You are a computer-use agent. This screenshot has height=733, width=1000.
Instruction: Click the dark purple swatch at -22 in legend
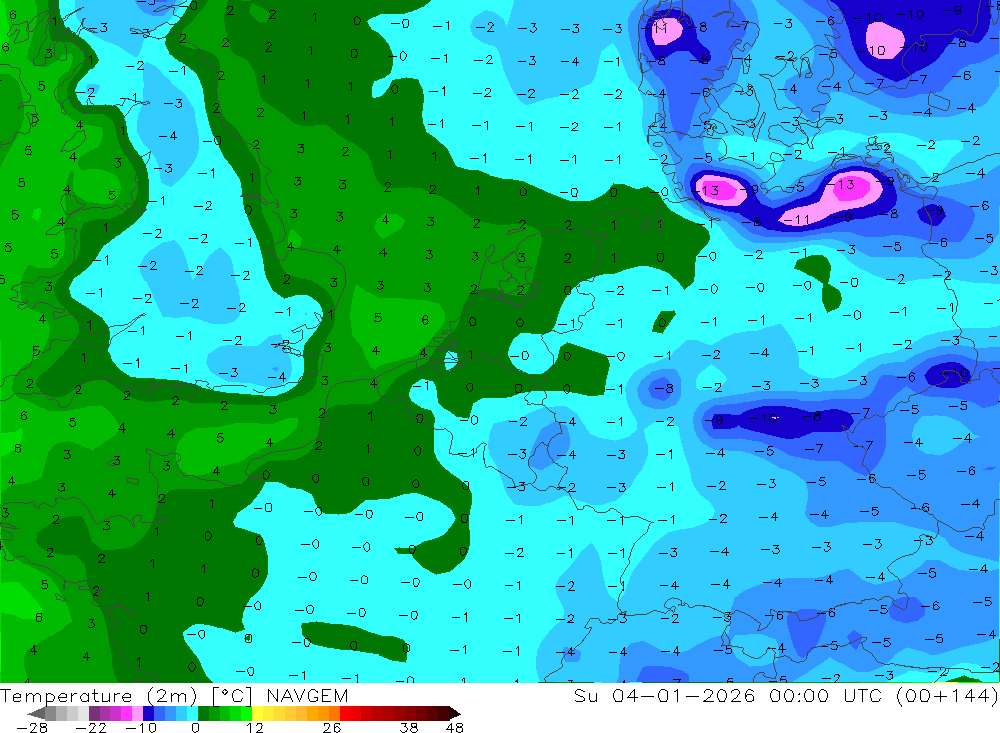click(94, 713)
